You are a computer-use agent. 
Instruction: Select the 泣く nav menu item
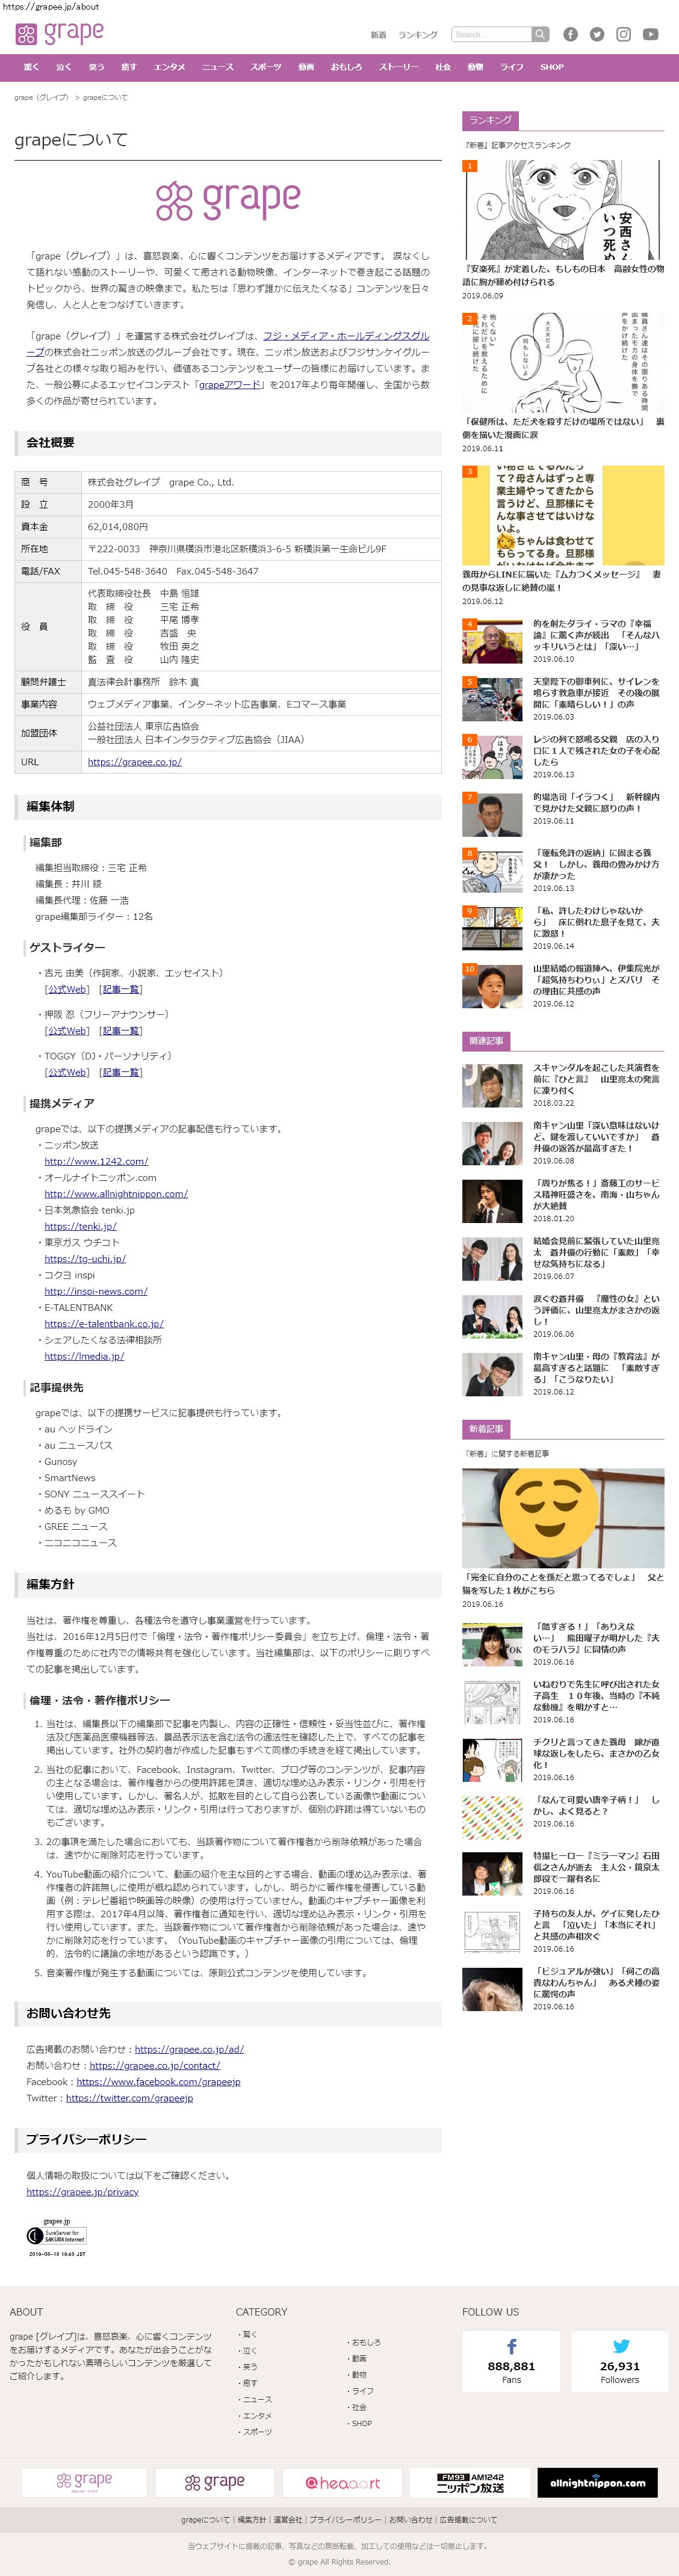click(x=64, y=67)
